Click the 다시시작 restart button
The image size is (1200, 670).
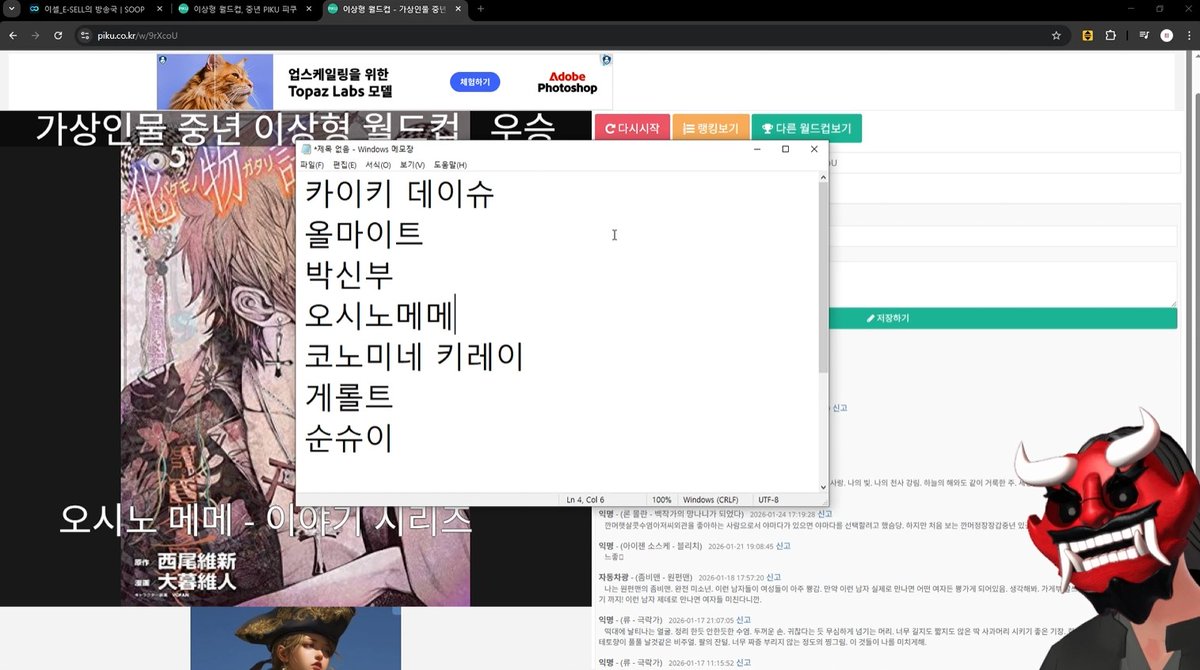coord(632,128)
